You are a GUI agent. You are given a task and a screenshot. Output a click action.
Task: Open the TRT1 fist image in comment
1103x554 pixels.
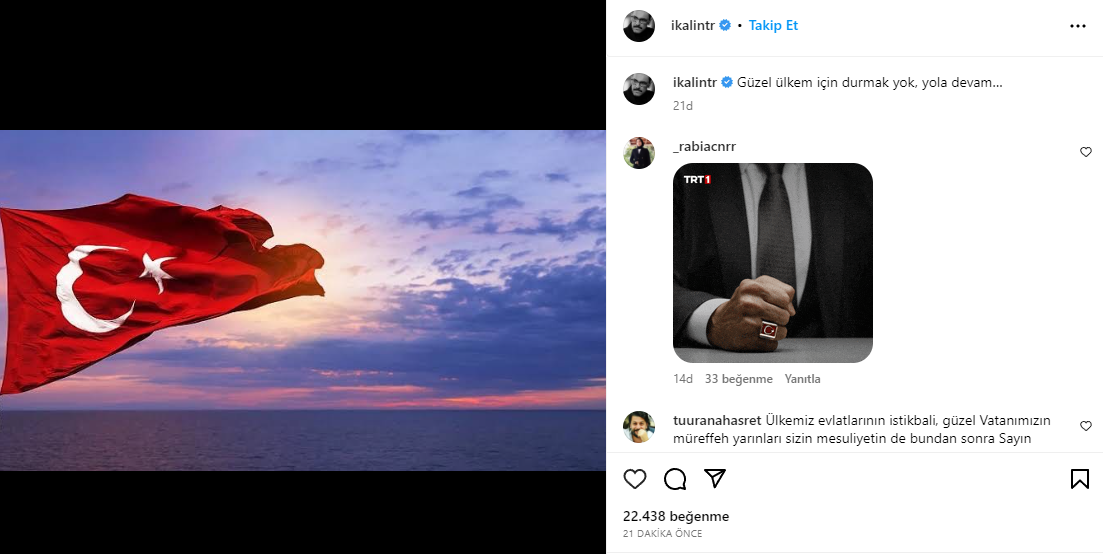point(773,263)
